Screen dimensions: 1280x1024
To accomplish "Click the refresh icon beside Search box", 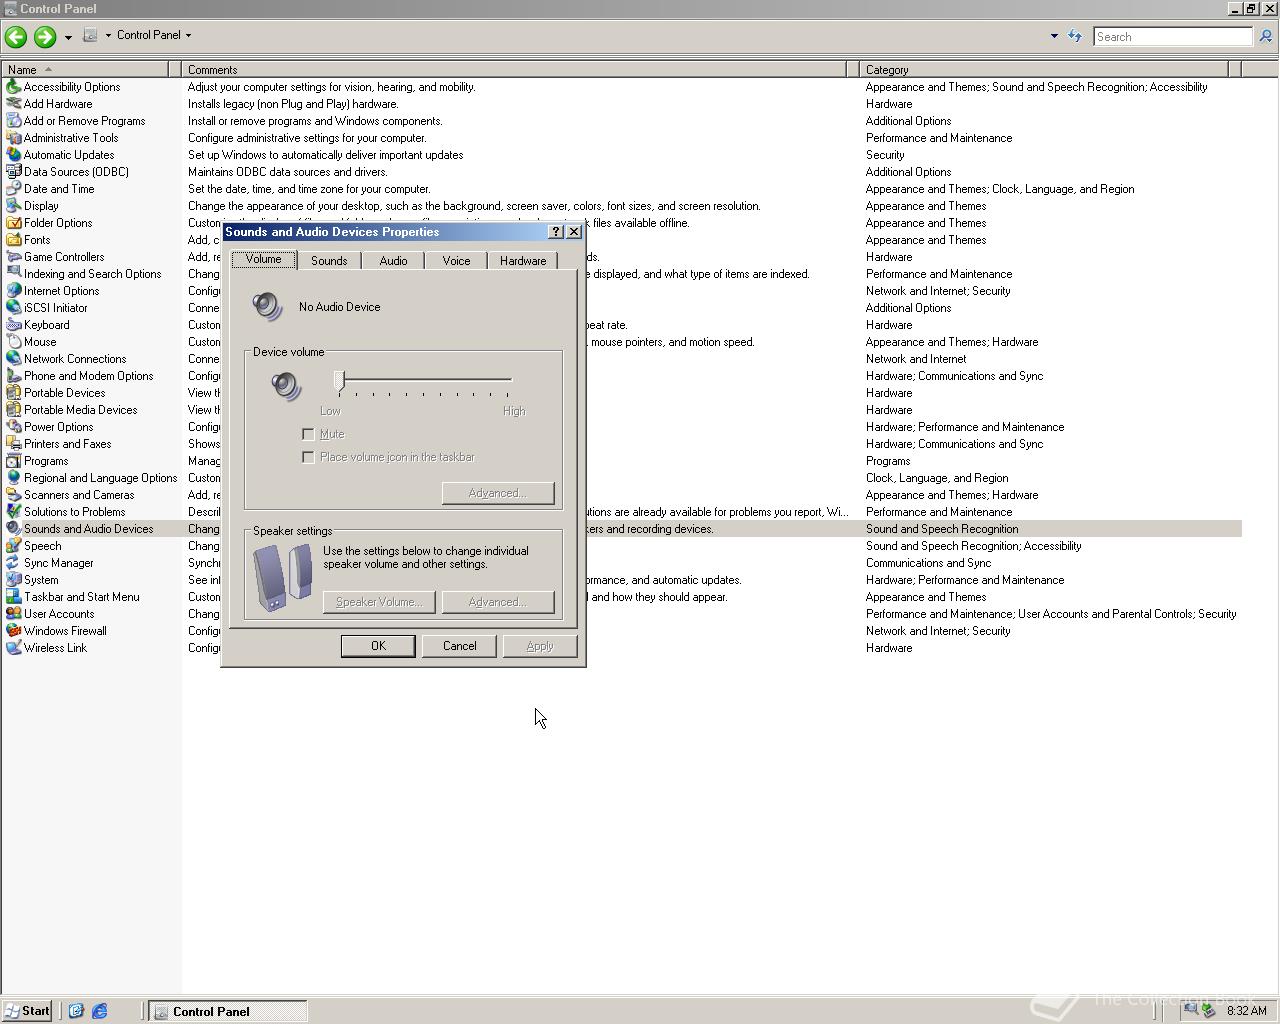I will pyautogui.click(x=1075, y=36).
